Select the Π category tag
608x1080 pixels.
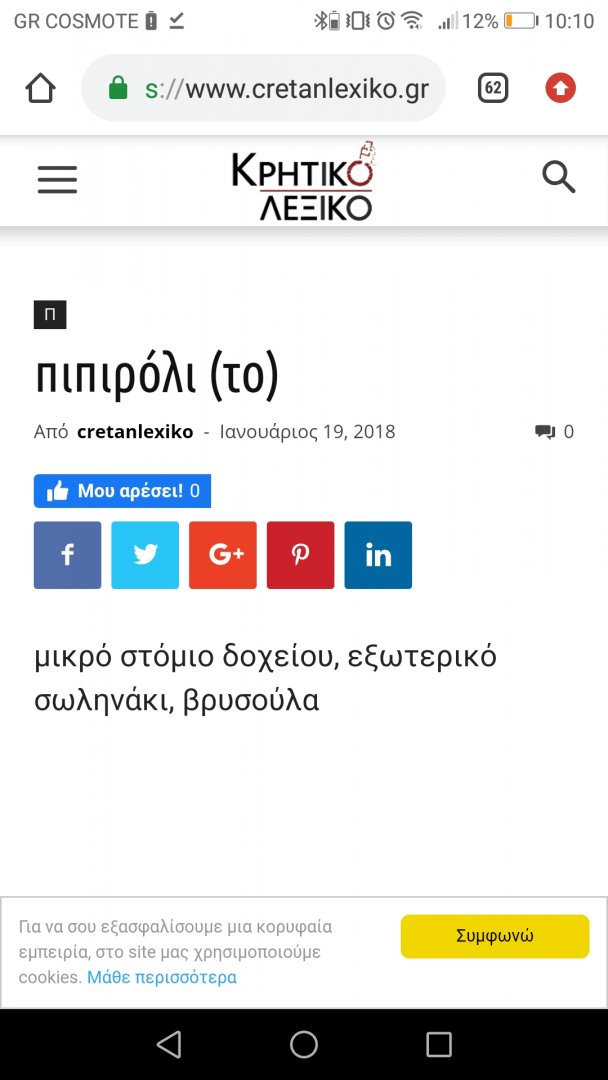50,315
